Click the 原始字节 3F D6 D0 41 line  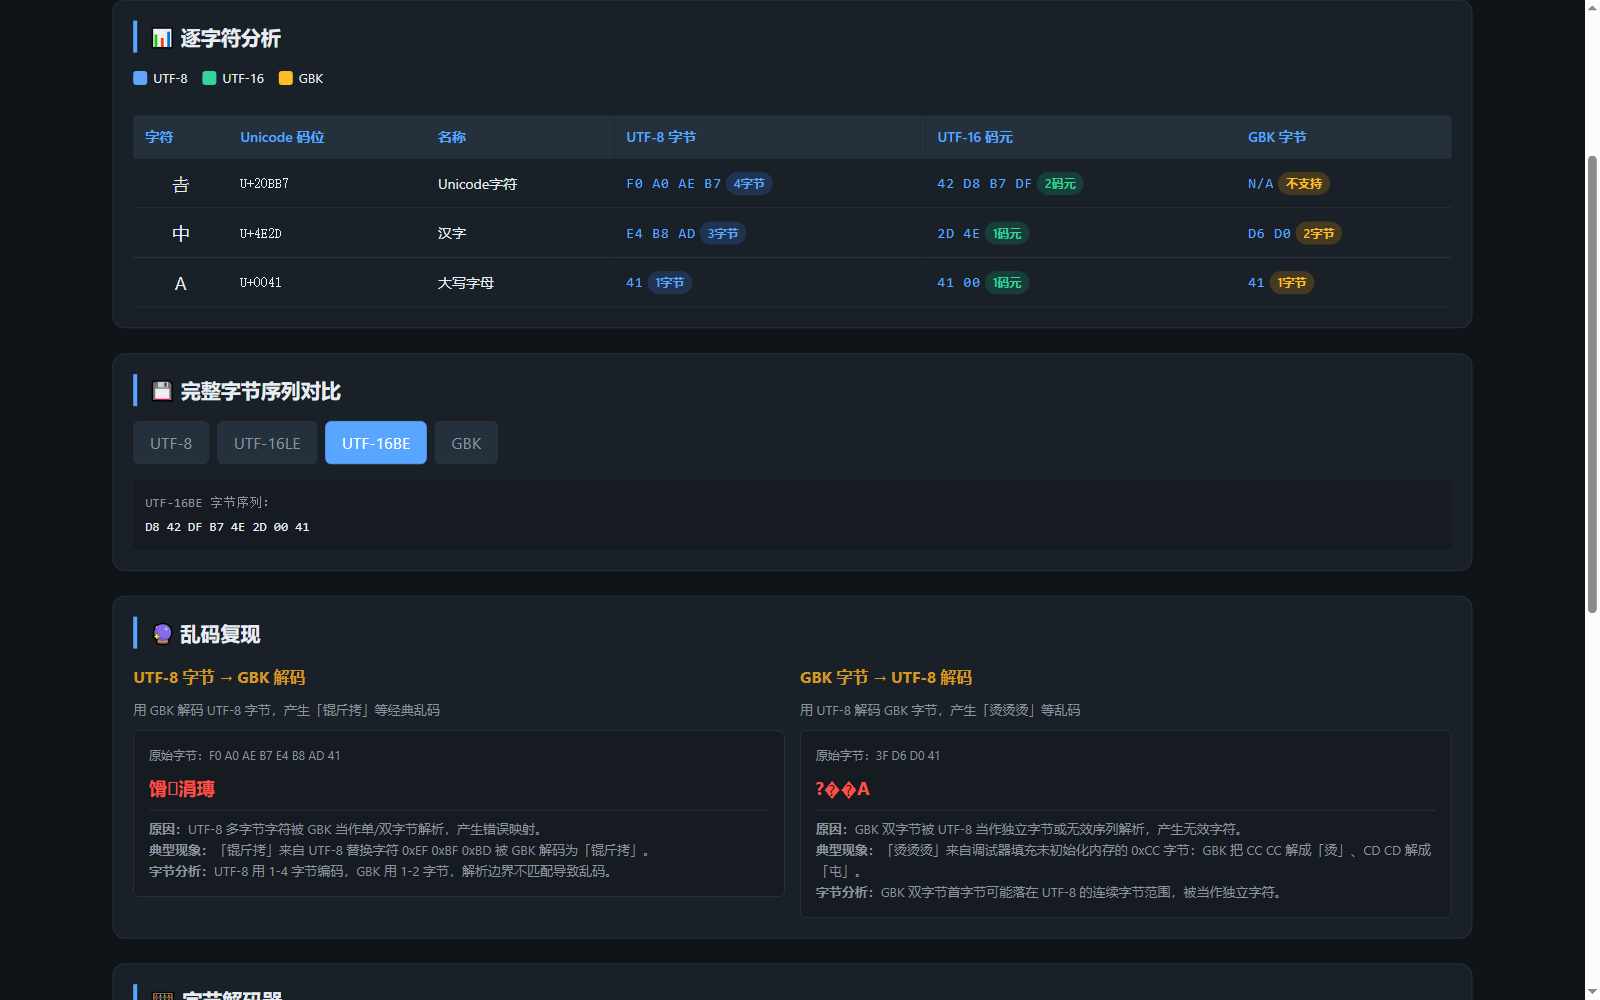[878, 756]
